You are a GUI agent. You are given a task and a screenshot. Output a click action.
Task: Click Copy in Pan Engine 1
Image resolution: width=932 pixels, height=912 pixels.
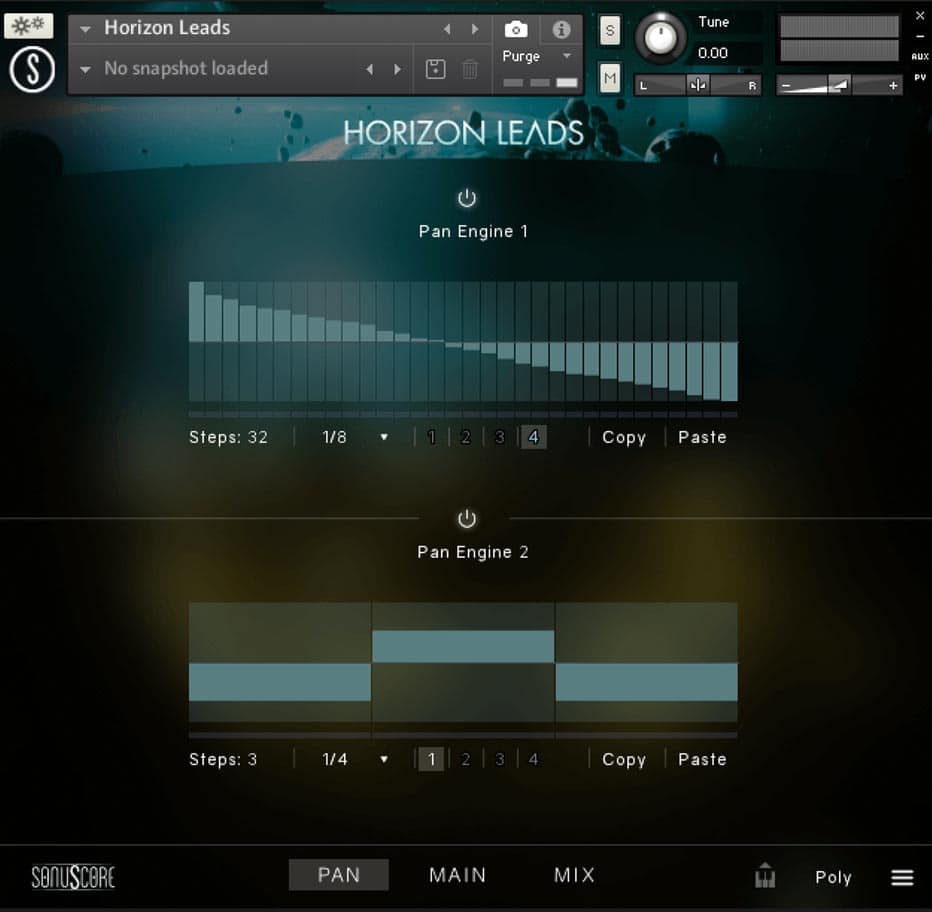tap(624, 437)
